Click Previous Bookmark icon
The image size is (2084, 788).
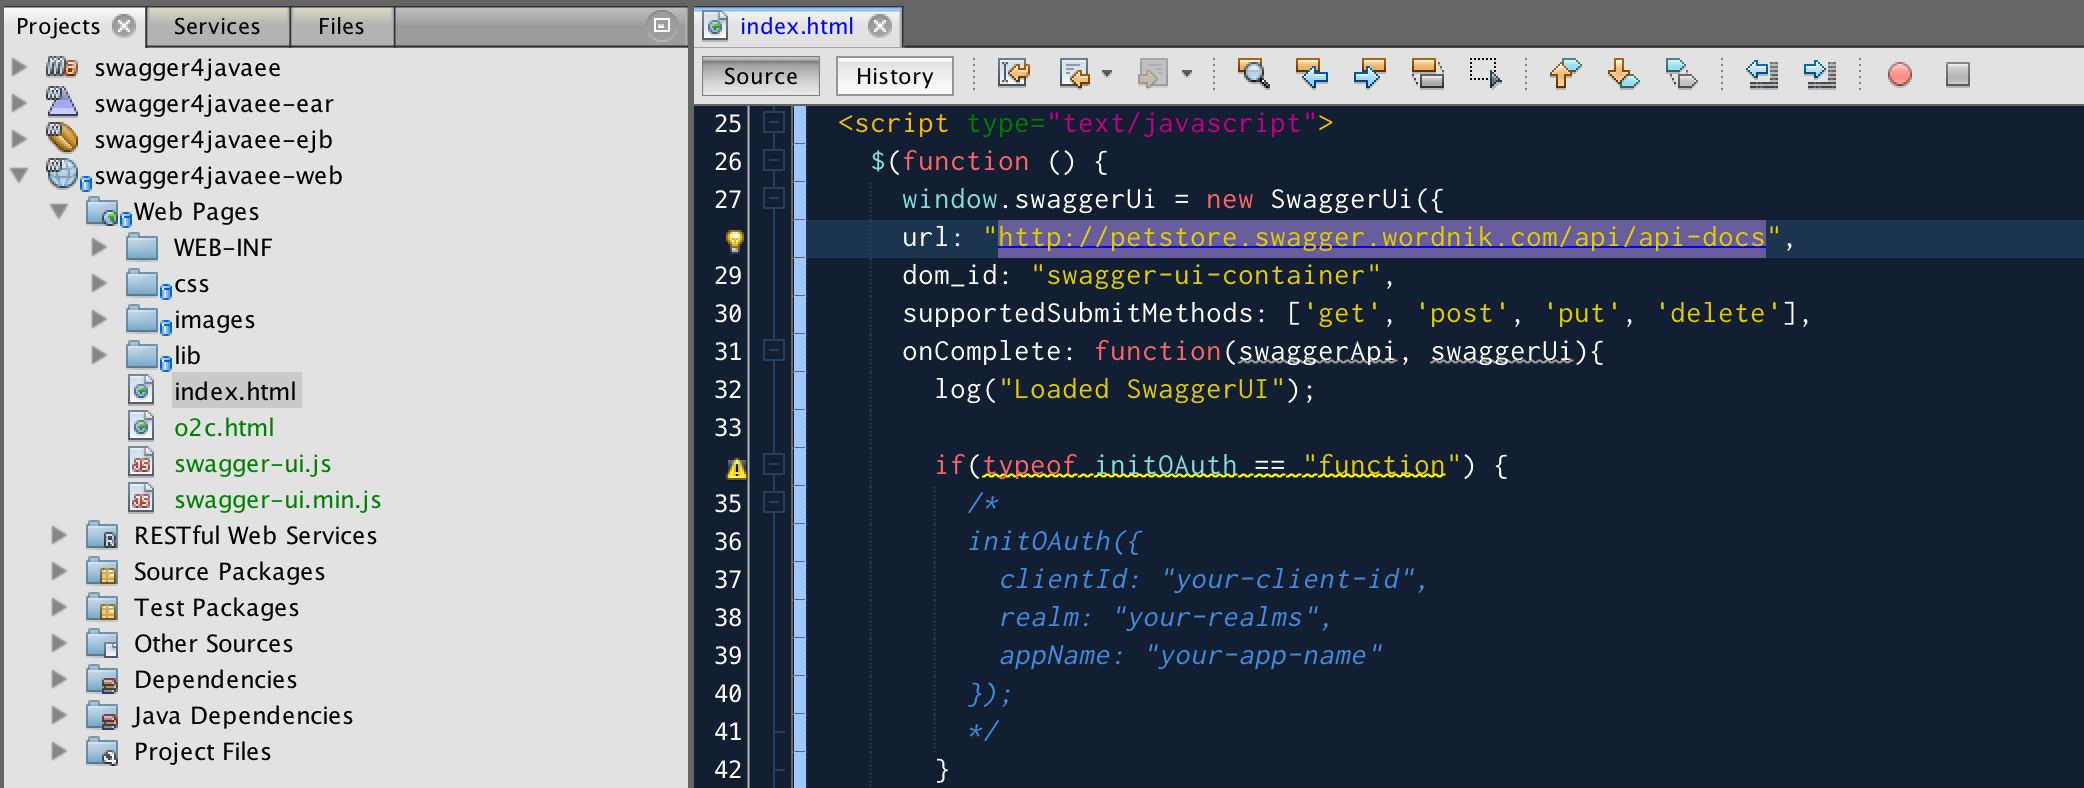tap(1565, 74)
